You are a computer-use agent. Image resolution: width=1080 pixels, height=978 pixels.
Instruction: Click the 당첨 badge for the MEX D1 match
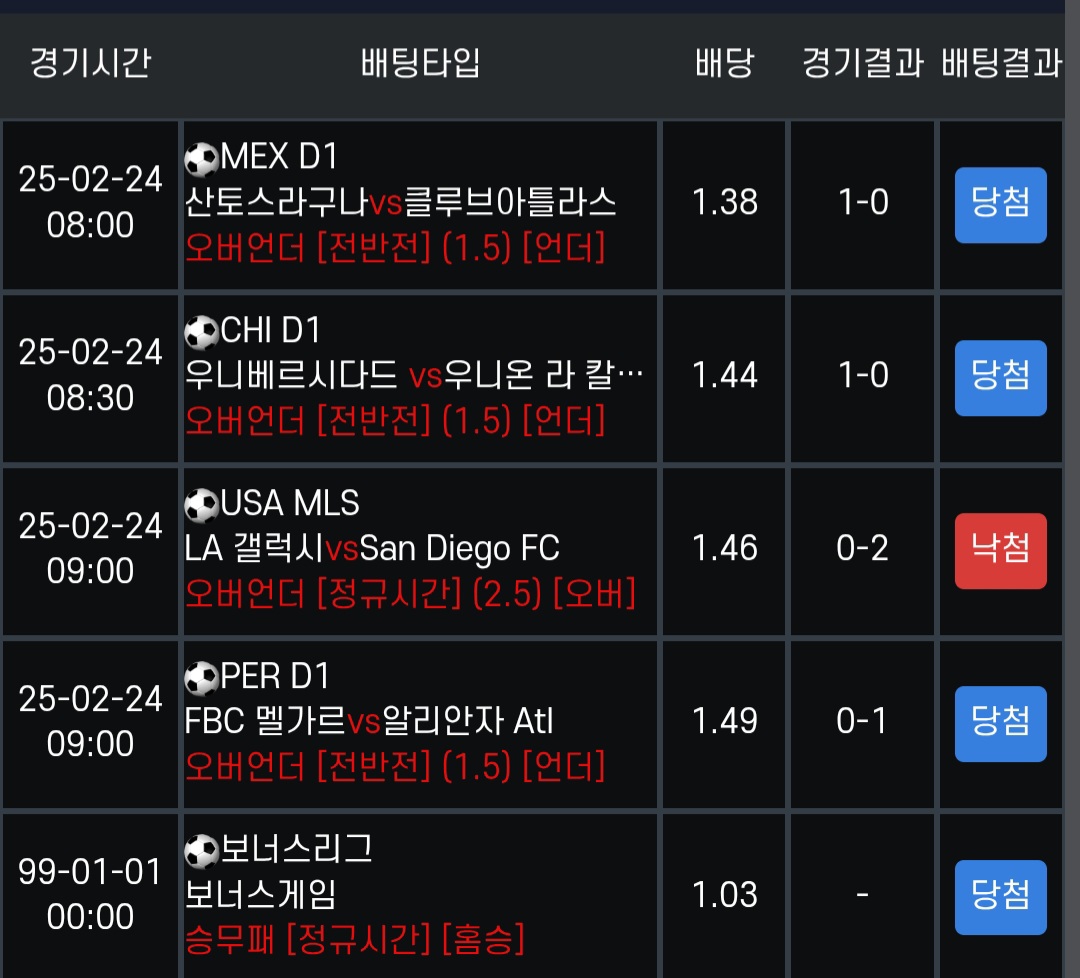tap(1000, 204)
